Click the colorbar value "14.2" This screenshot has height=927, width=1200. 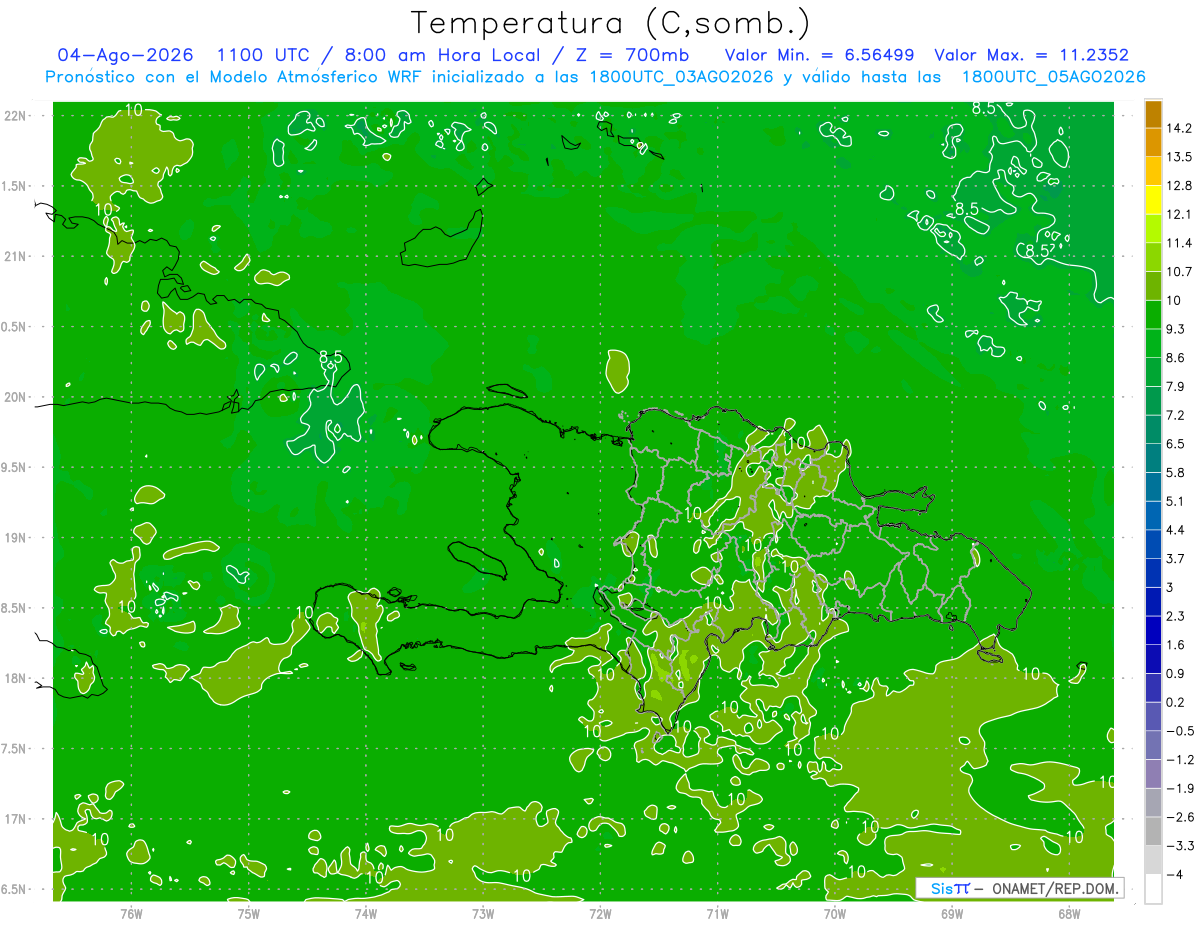click(x=1180, y=128)
